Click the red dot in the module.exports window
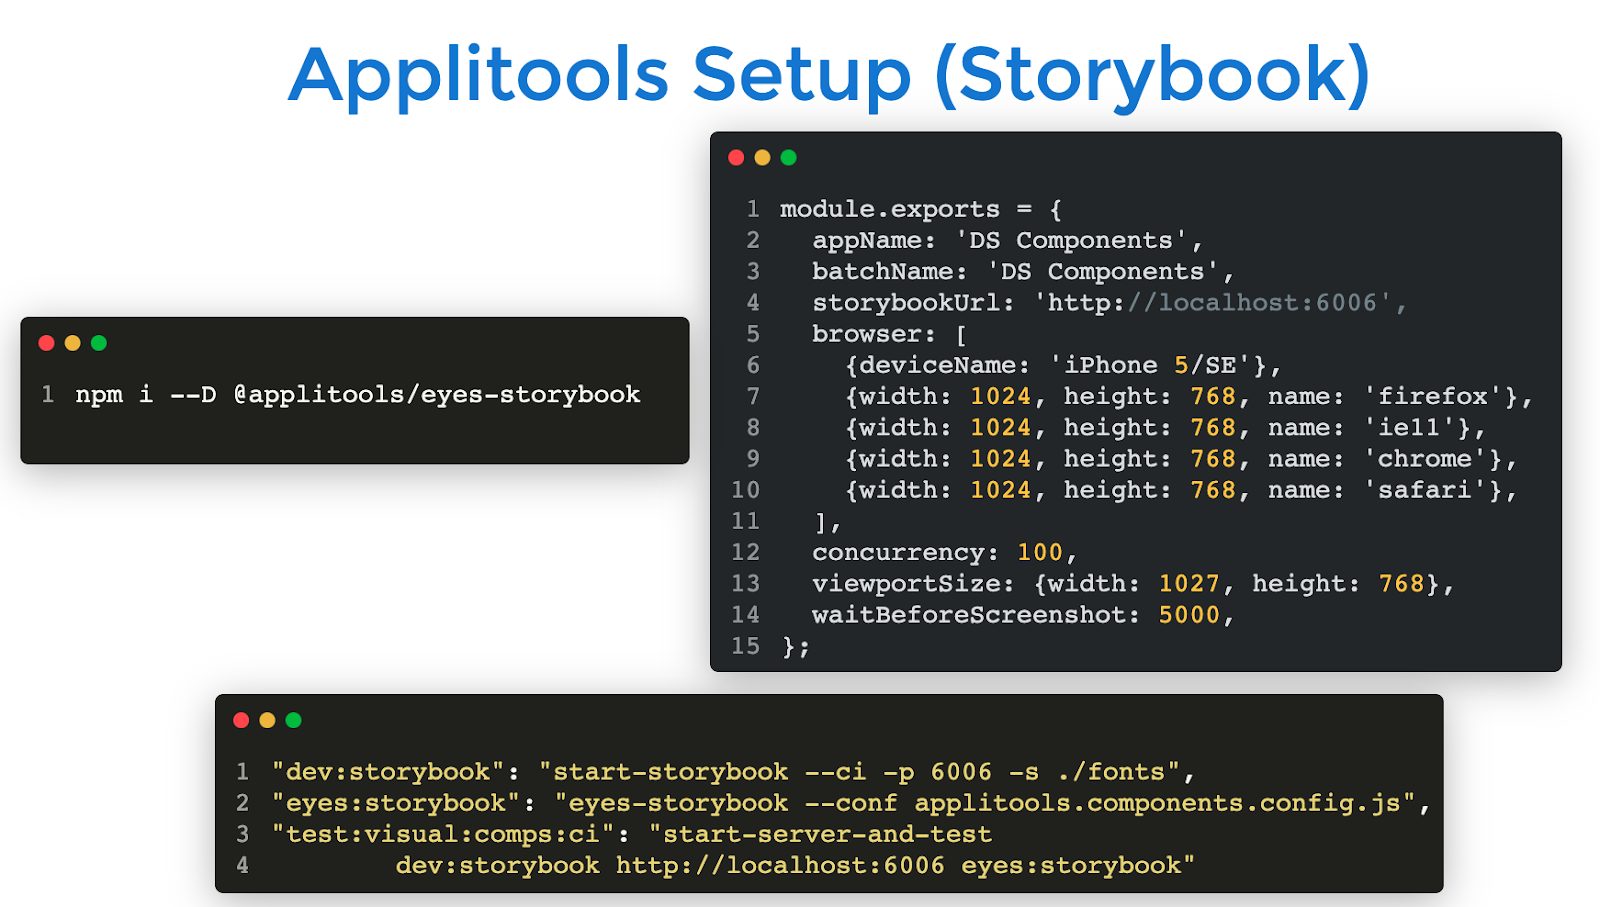The height and width of the screenshot is (907, 1600). click(x=736, y=157)
